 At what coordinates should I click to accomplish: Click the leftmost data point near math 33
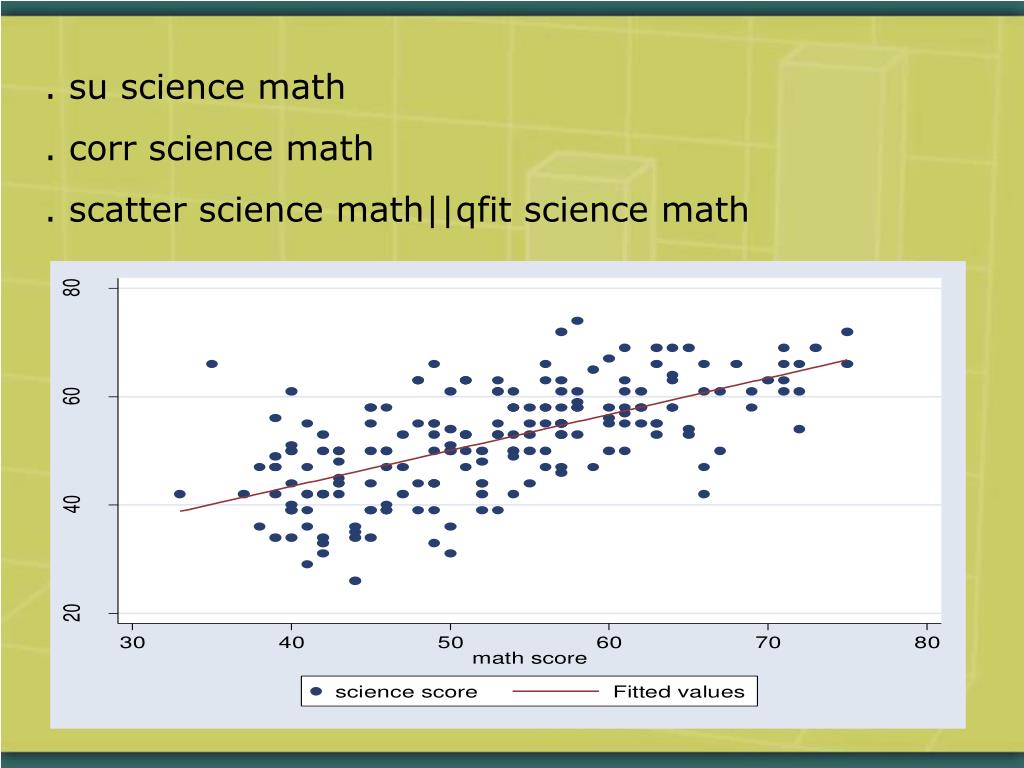pyautogui.click(x=180, y=494)
